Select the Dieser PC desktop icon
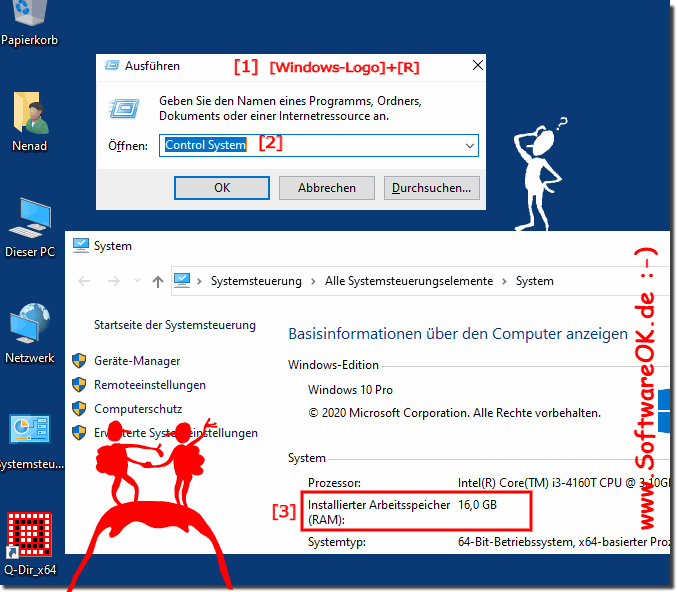The width and height of the screenshot is (677, 592). (x=30, y=218)
